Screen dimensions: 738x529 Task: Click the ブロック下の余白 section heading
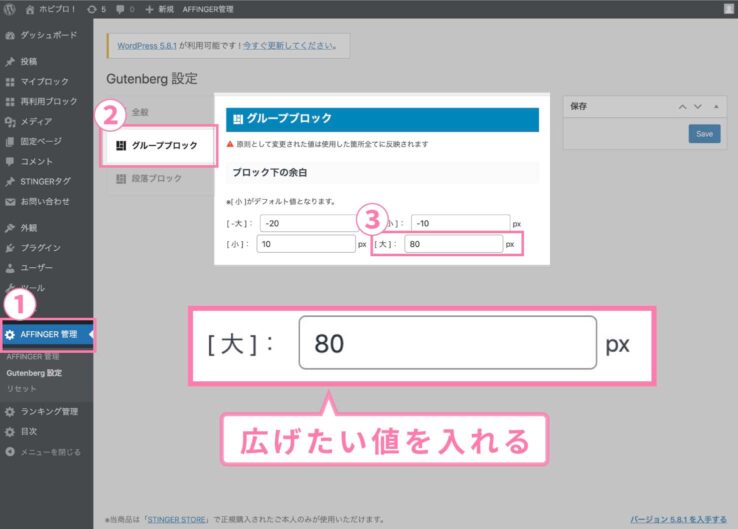point(270,173)
